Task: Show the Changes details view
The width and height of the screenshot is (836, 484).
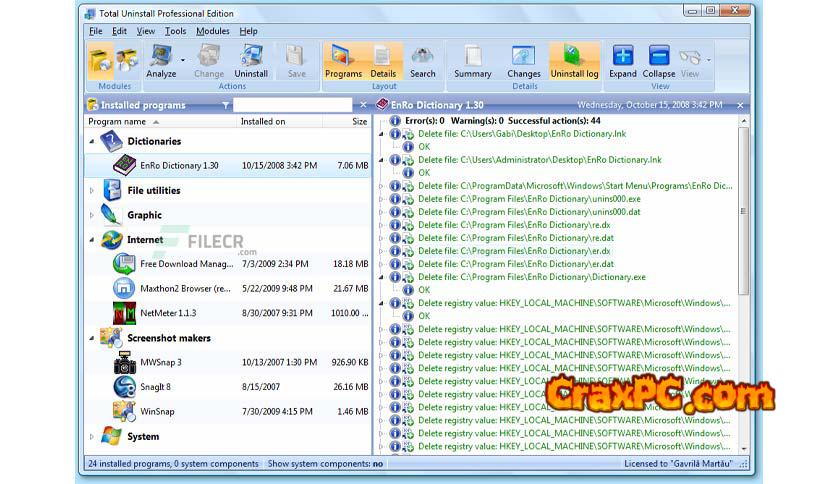Action: pos(524,61)
